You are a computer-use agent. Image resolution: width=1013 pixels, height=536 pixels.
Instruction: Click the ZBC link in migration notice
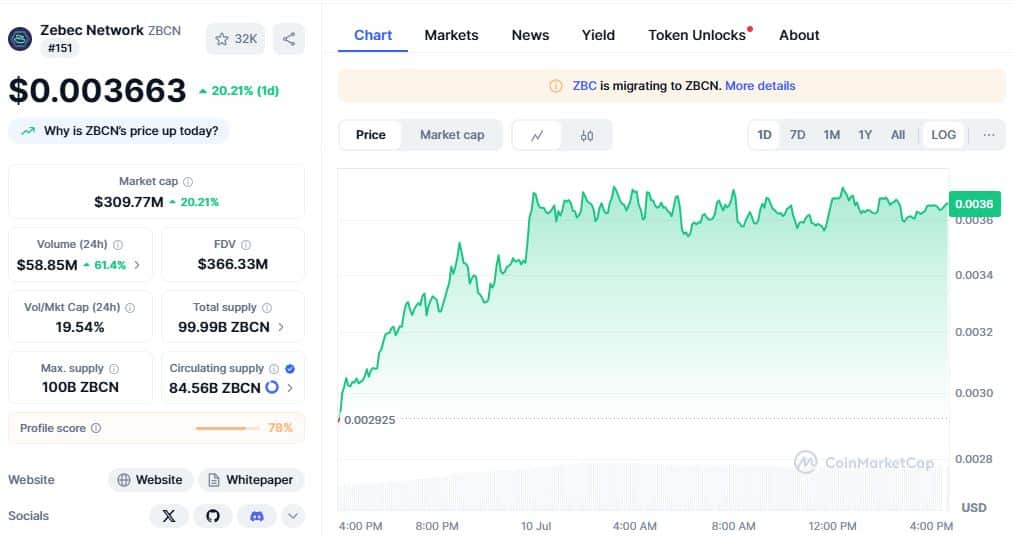[584, 86]
